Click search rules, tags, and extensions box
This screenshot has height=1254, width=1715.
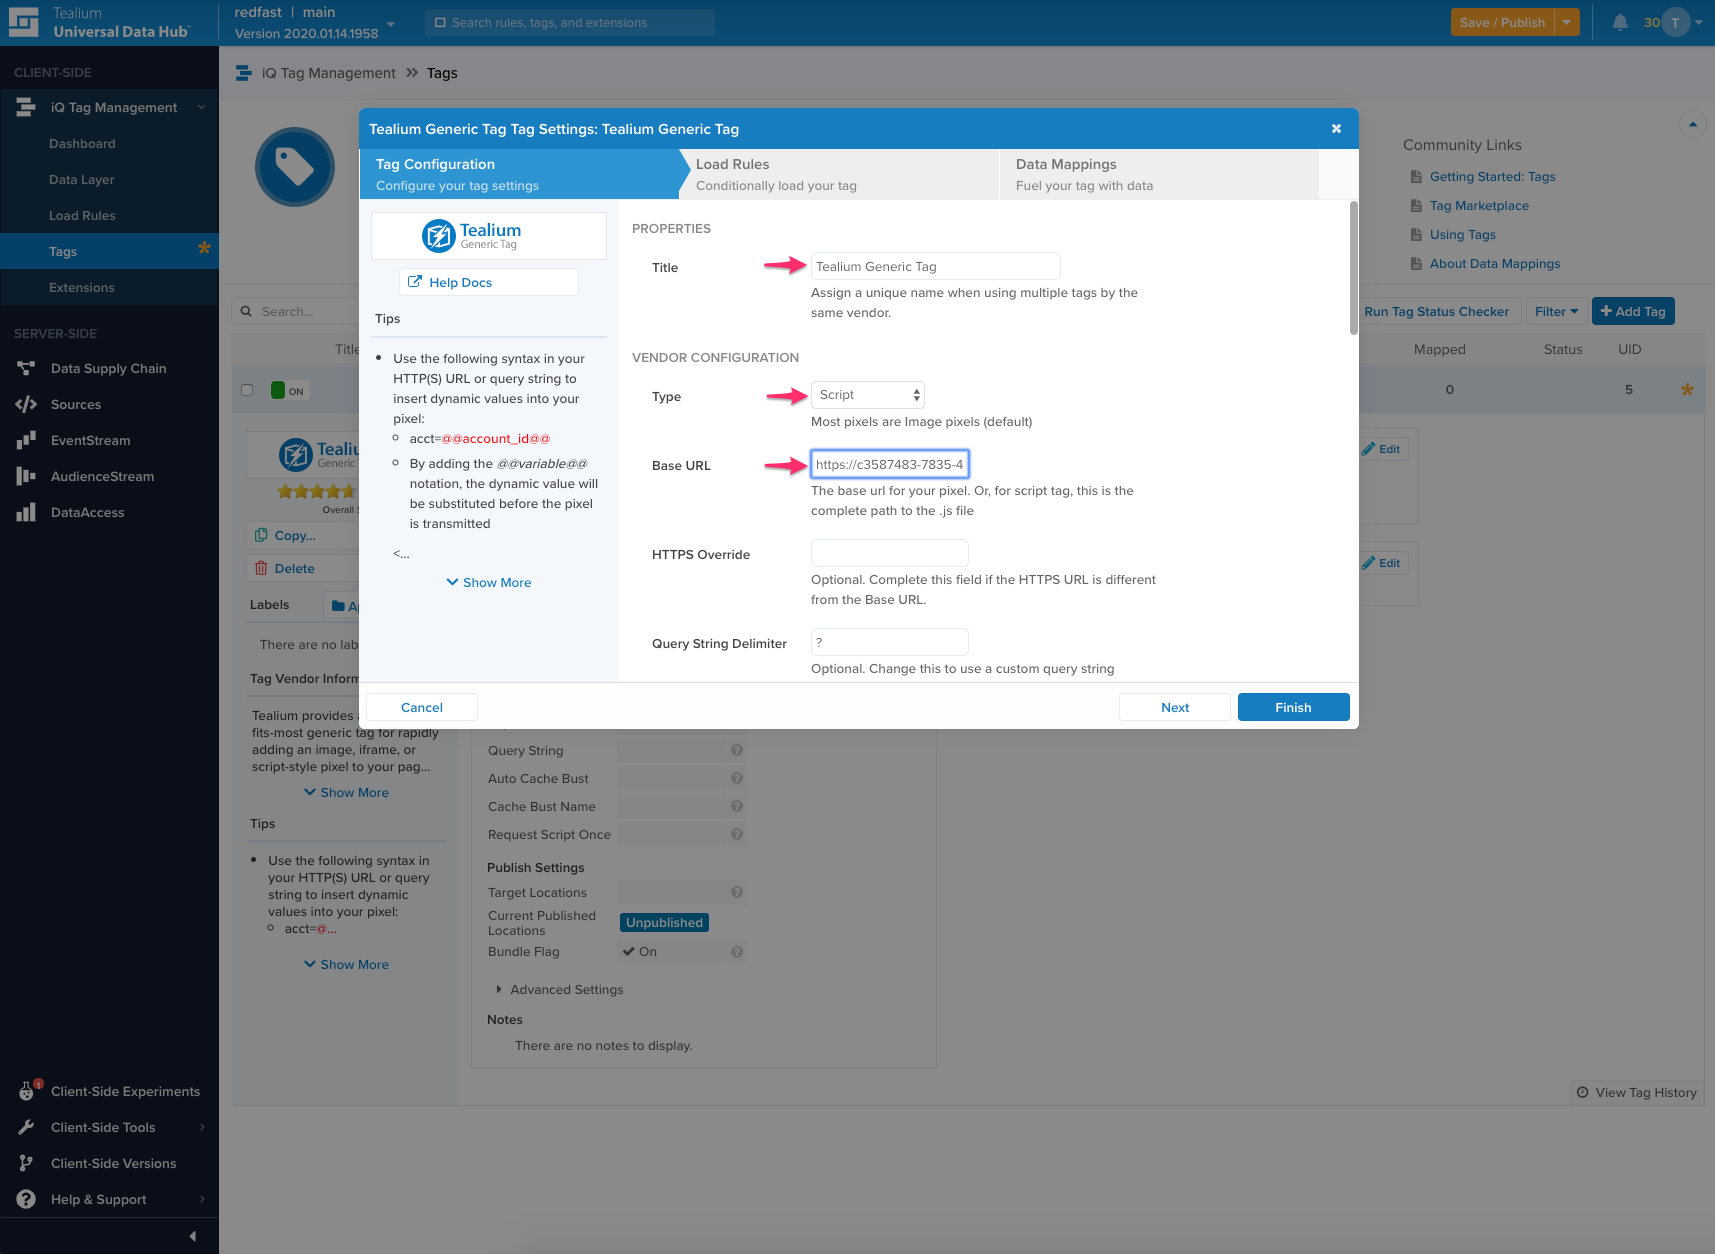pyautogui.click(x=570, y=22)
